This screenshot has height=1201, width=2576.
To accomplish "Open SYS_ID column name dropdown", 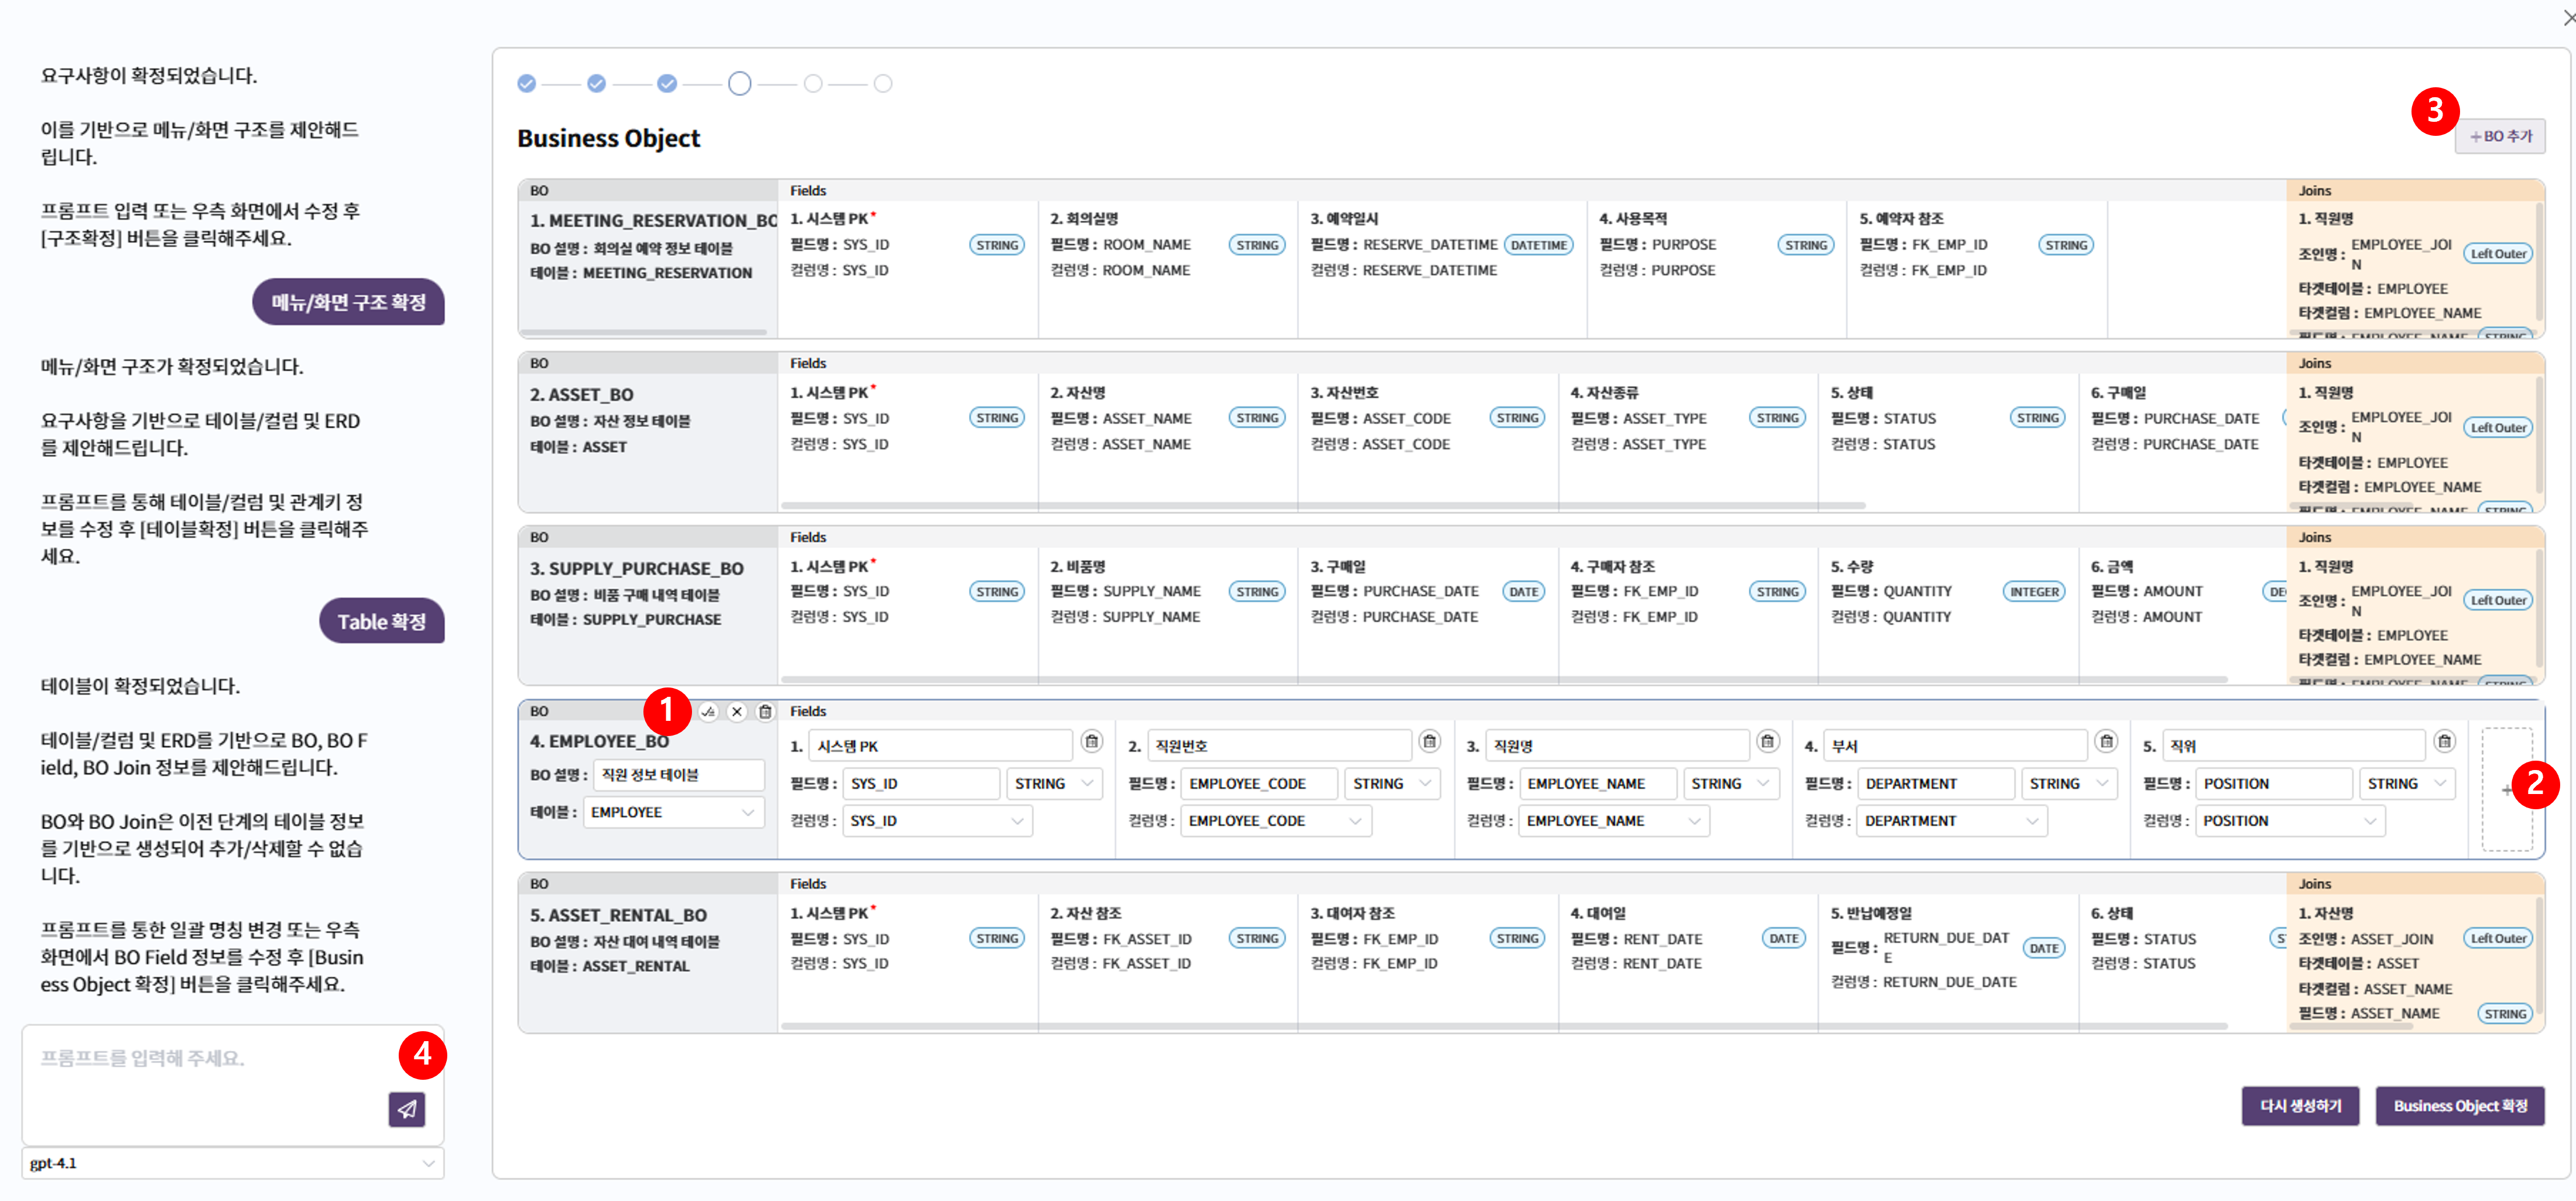I will pos(937,821).
